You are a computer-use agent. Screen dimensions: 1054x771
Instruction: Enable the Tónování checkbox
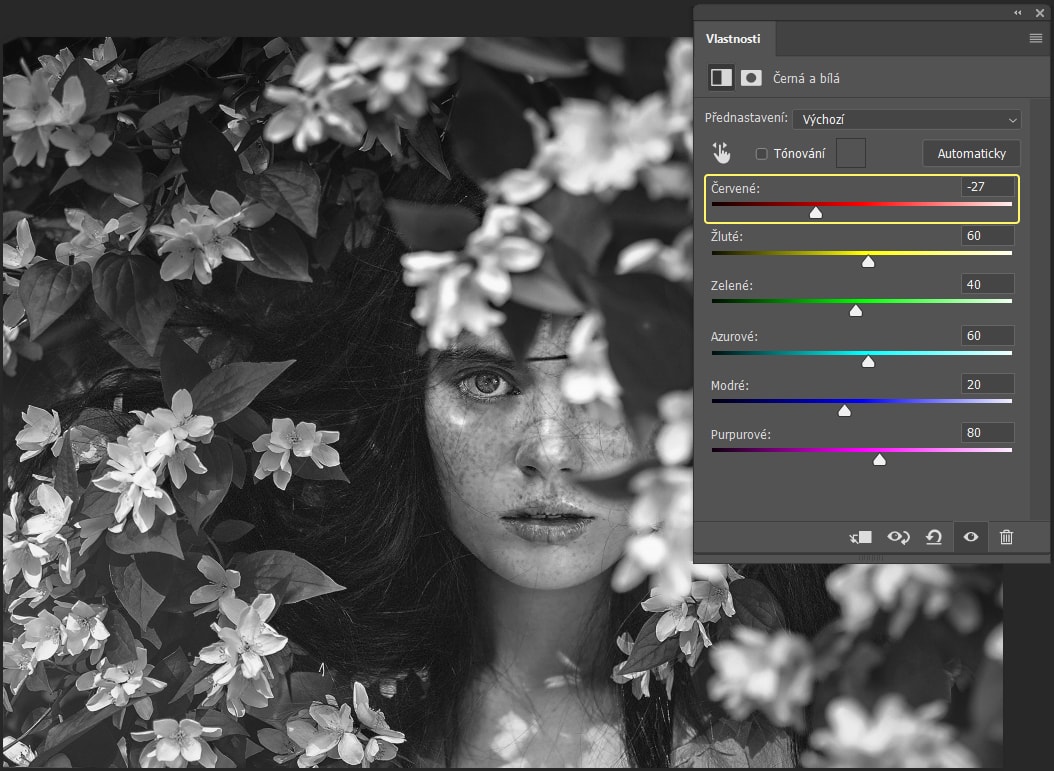(x=762, y=154)
